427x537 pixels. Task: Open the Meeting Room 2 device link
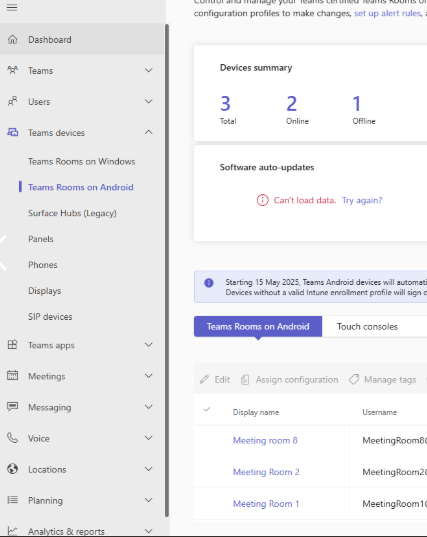tap(266, 472)
